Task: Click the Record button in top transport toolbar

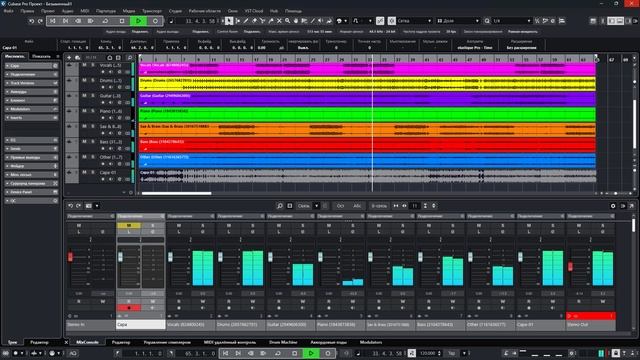Action: 155,21
